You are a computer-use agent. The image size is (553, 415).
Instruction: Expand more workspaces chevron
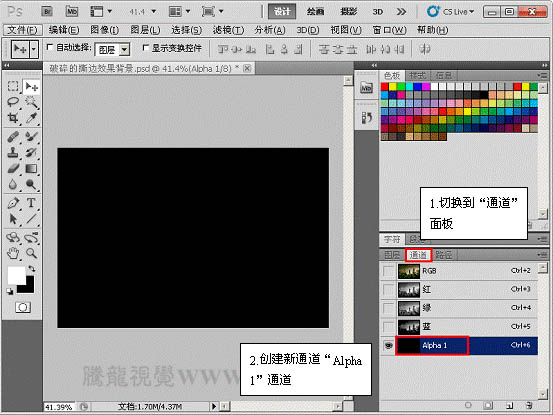pyautogui.click(x=401, y=12)
